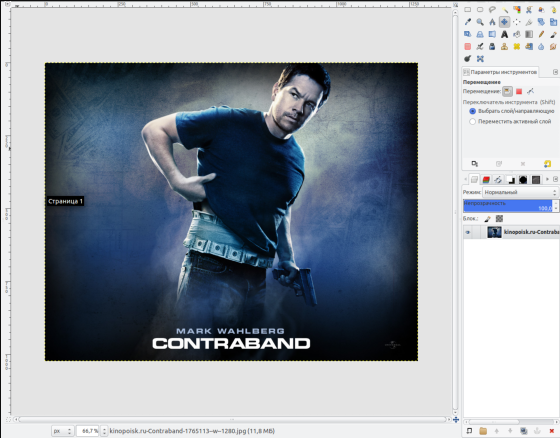This screenshot has width=560, height=438.
Task: Create a new layer button
Action: pyautogui.click(x=469, y=431)
